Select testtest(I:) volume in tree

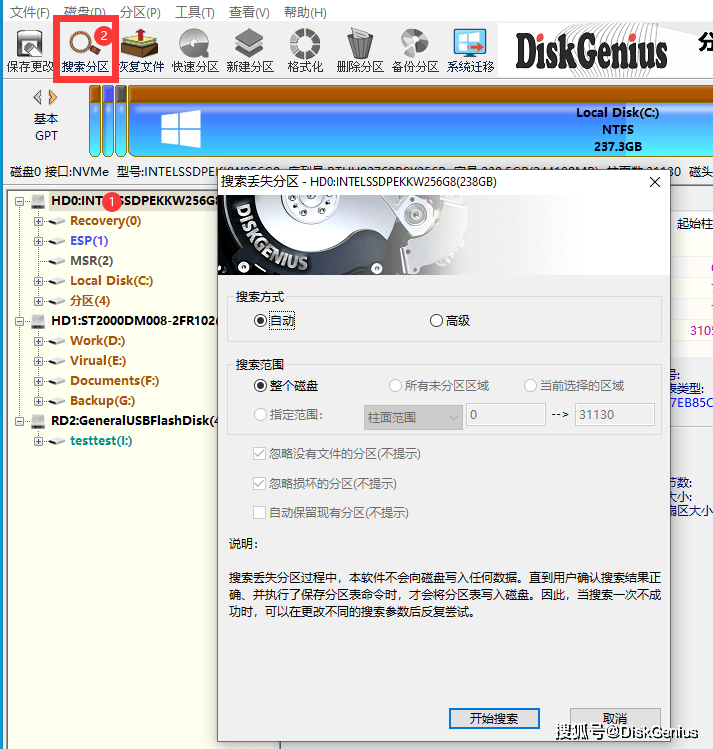point(101,441)
